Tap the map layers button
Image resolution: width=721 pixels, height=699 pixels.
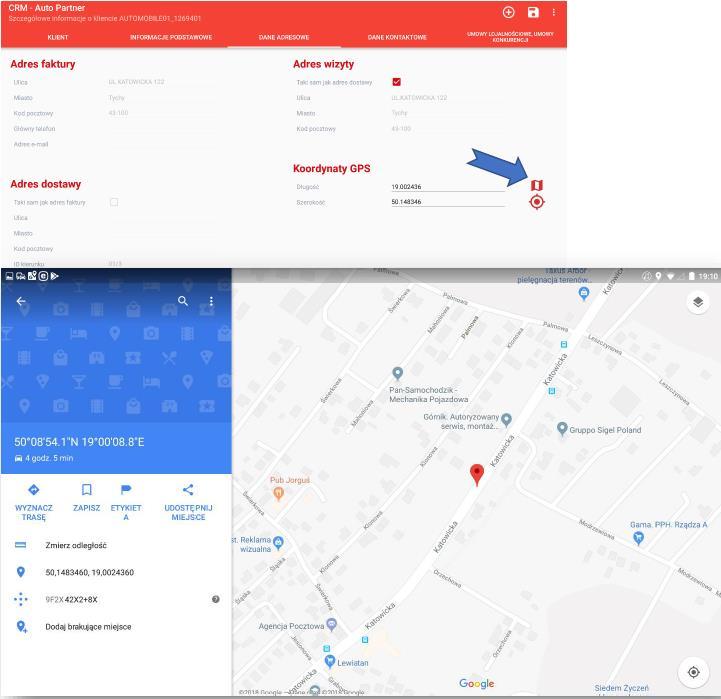point(698,302)
